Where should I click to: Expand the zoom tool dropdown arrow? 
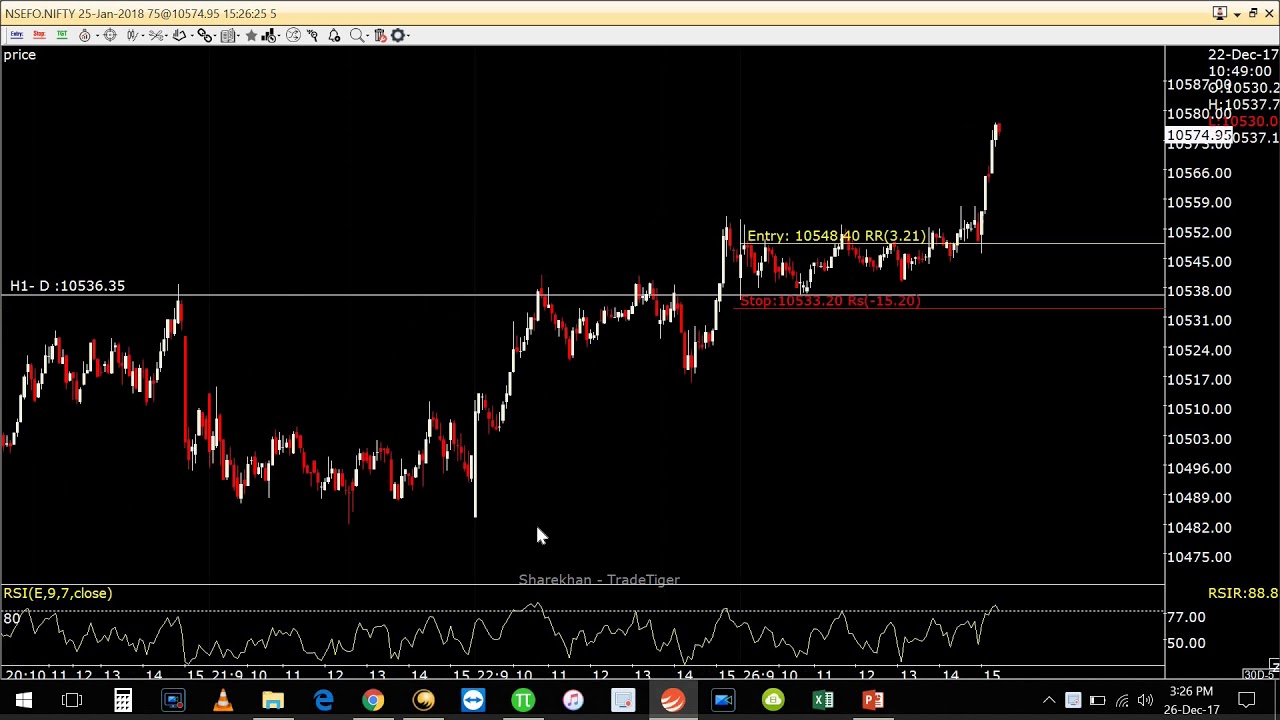tap(368, 35)
